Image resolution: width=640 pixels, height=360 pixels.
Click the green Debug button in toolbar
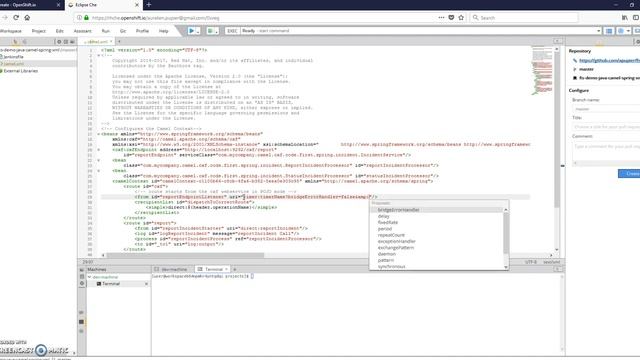point(210,31)
